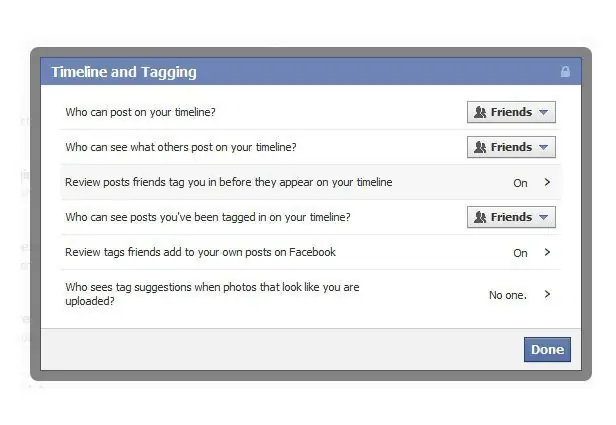The image size is (616, 425).
Task: Open dropdown arrow for who sees tagged posts
Action: (x=543, y=218)
